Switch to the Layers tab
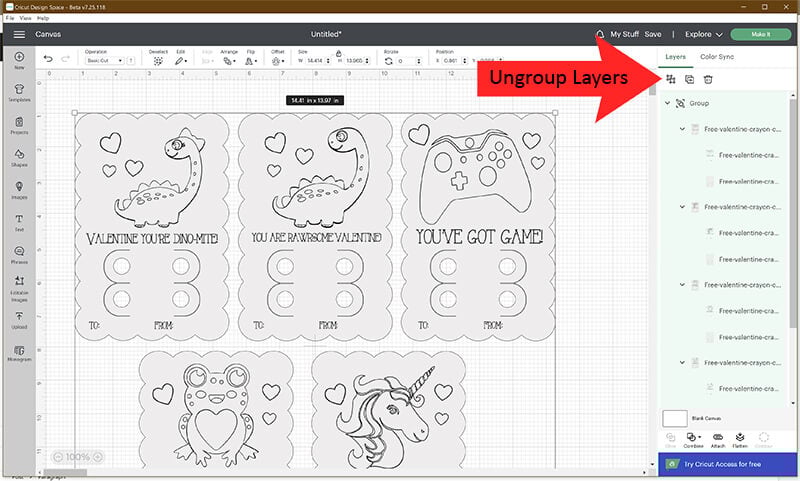This screenshot has height=481, width=800. click(675, 57)
